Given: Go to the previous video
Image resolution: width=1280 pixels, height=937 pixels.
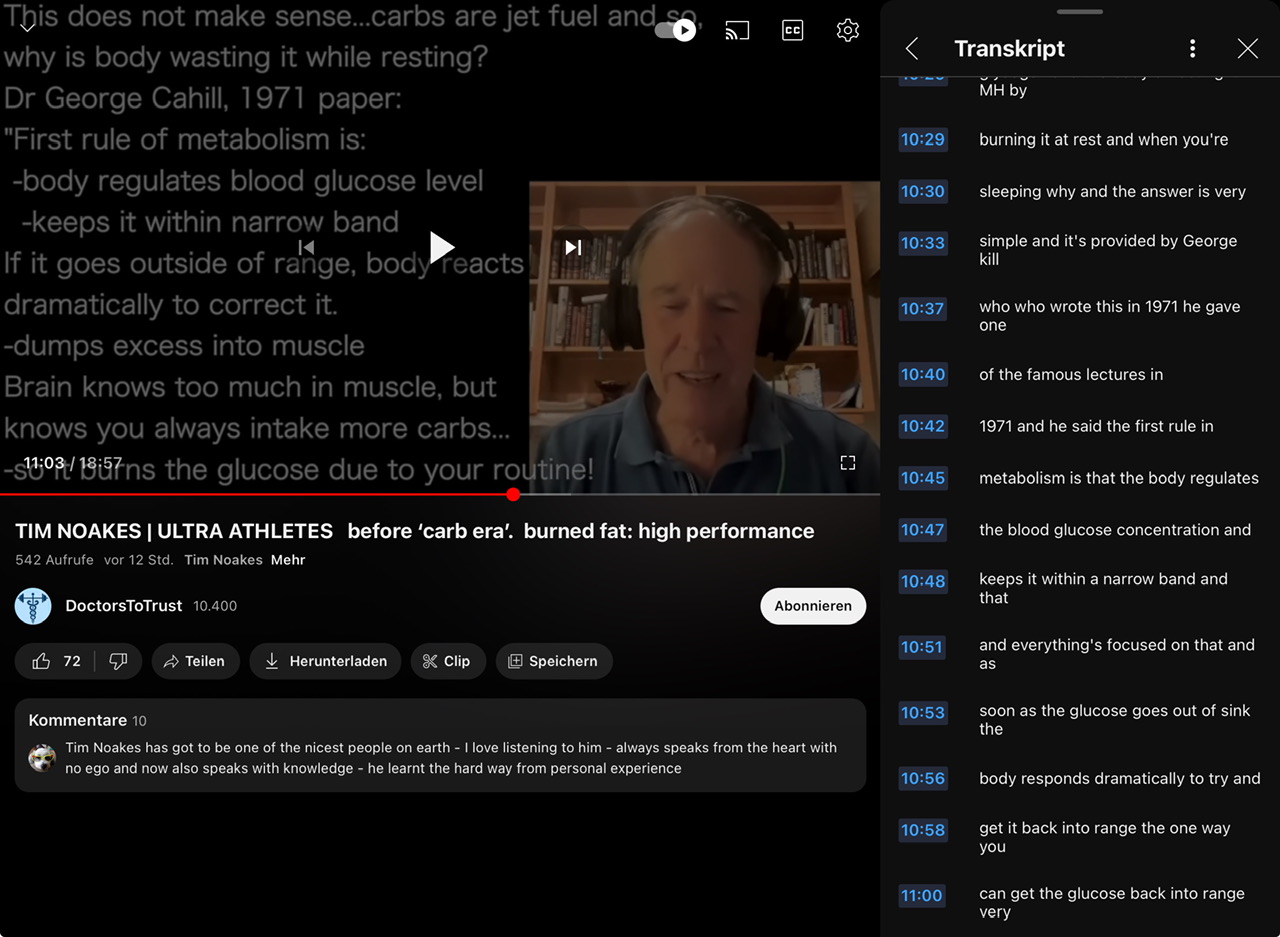Looking at the screenshot, I should [307, 247].
